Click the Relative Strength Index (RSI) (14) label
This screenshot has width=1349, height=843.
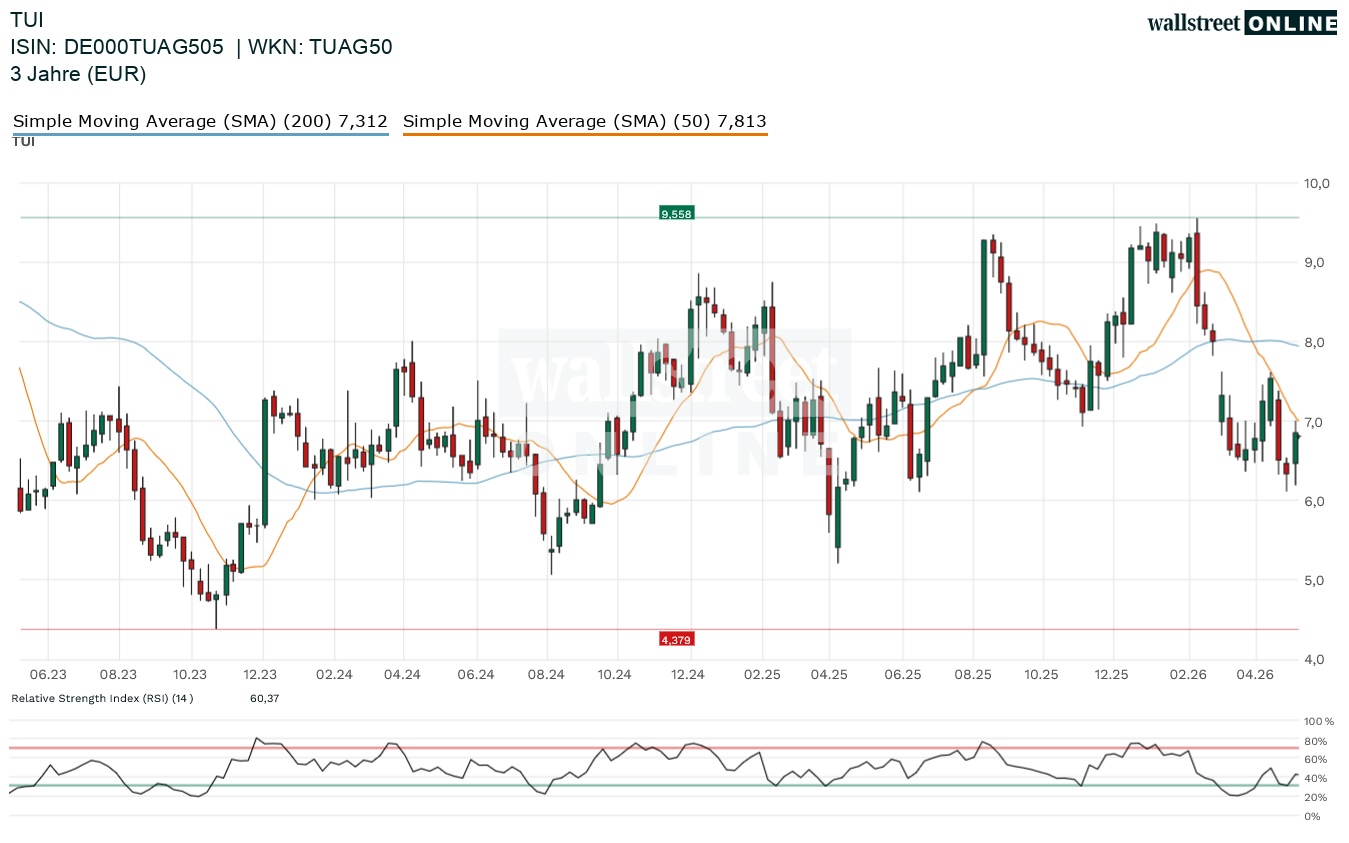pyautogui.click(x=102, y=698)
